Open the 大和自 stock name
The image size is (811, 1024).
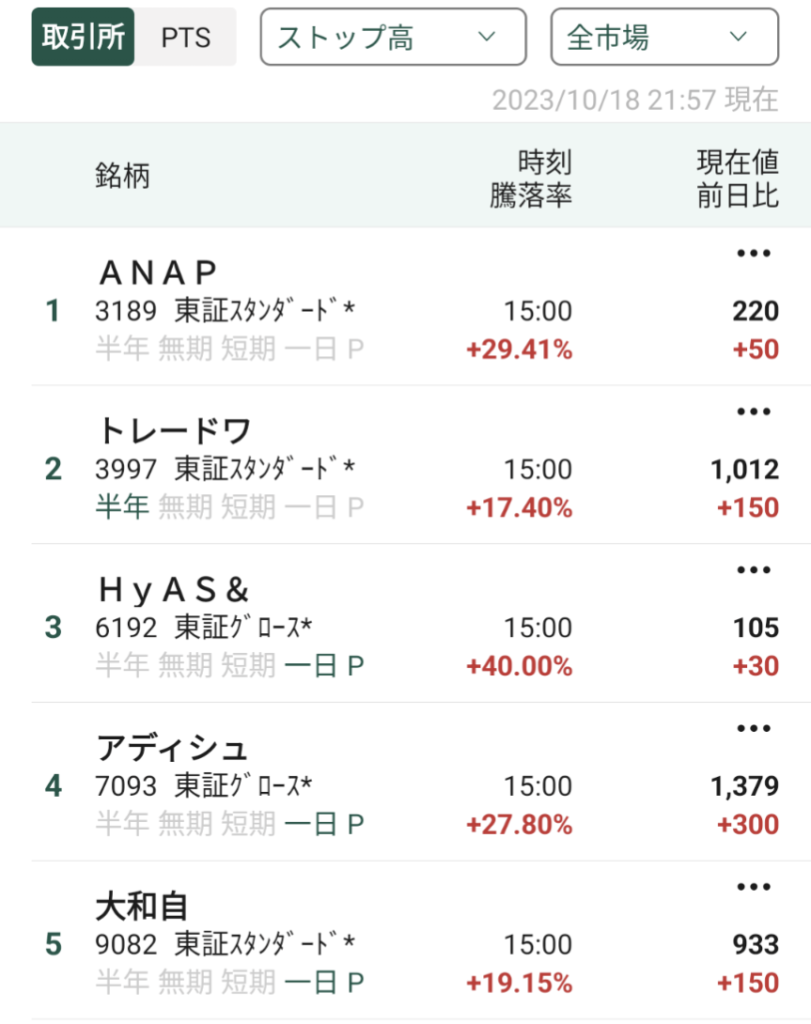click(x=142, y=906)
